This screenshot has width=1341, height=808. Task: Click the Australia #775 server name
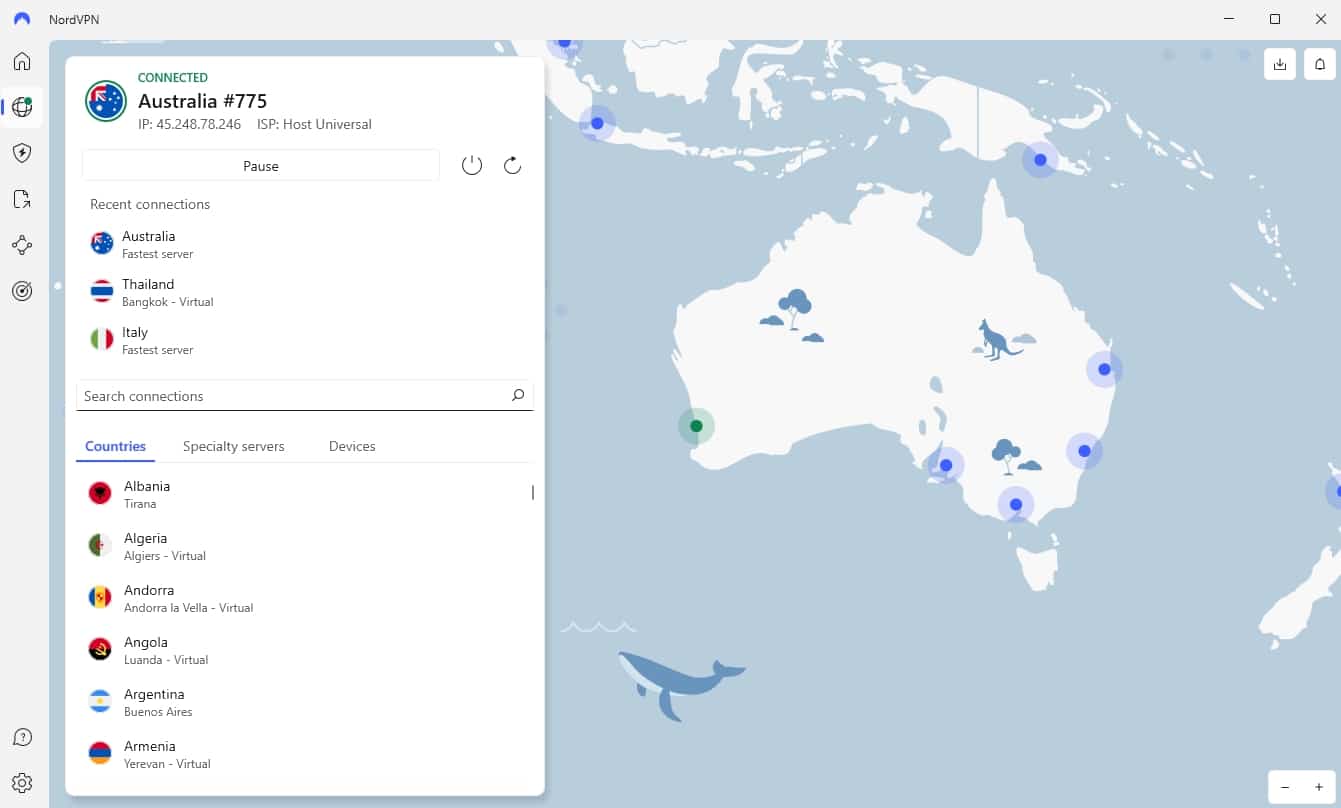tap(202, 101)
